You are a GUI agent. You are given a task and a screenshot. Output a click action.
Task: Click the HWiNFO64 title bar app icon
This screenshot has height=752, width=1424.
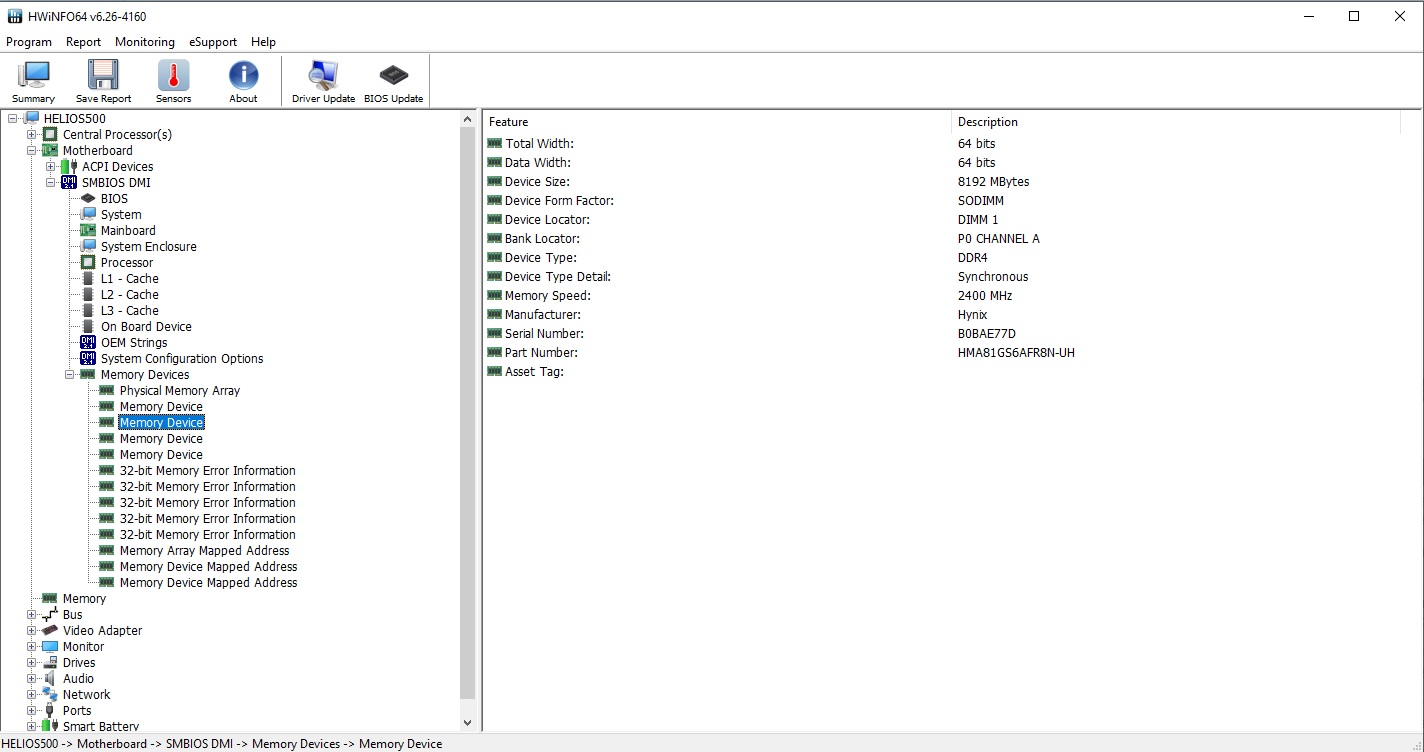pos(14,16)
